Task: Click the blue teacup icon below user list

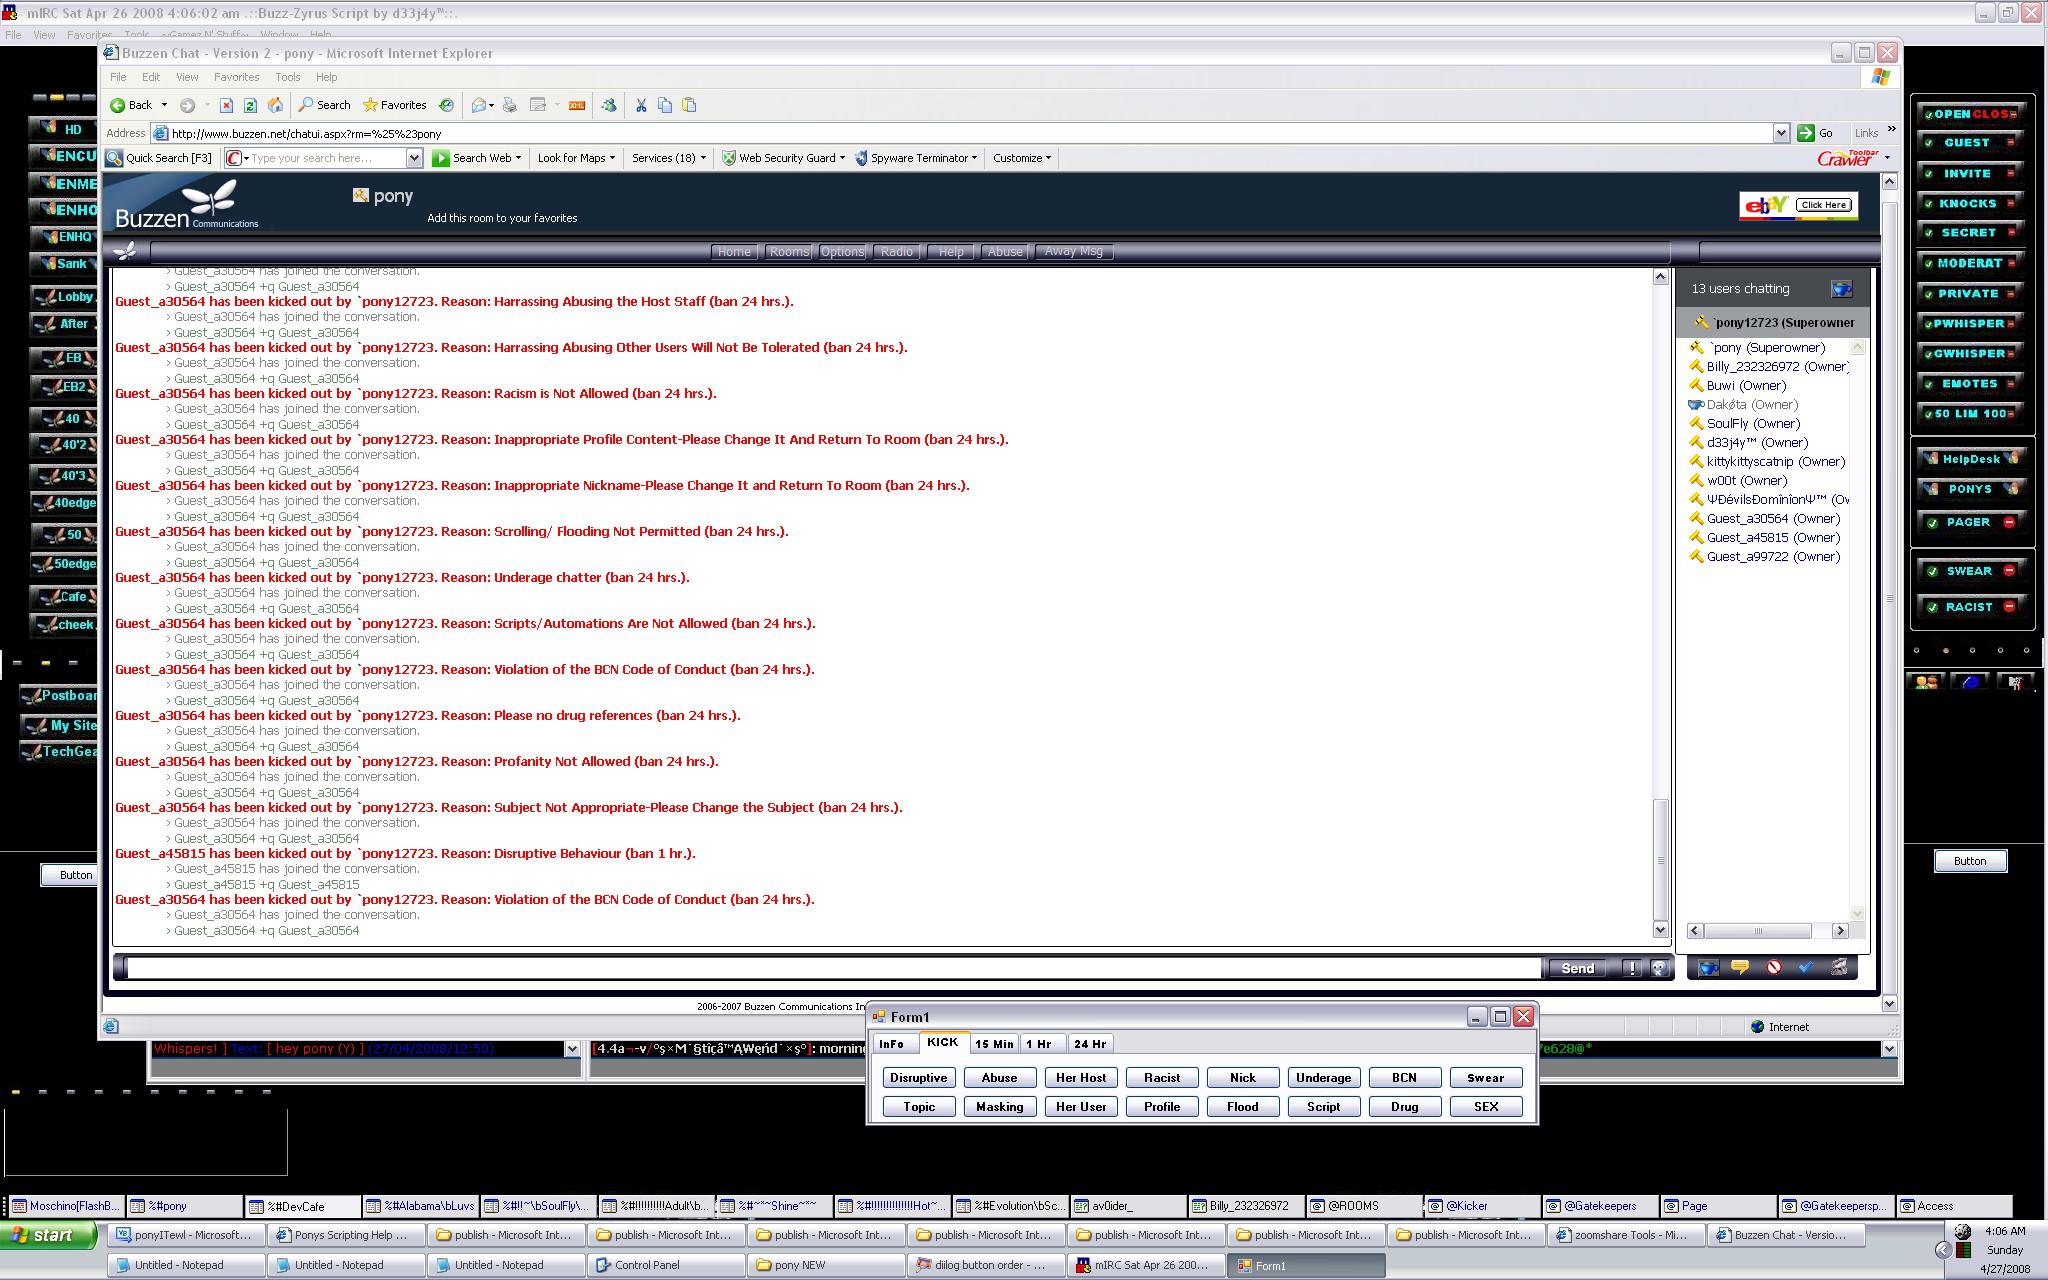Action: coord(1708,967)
